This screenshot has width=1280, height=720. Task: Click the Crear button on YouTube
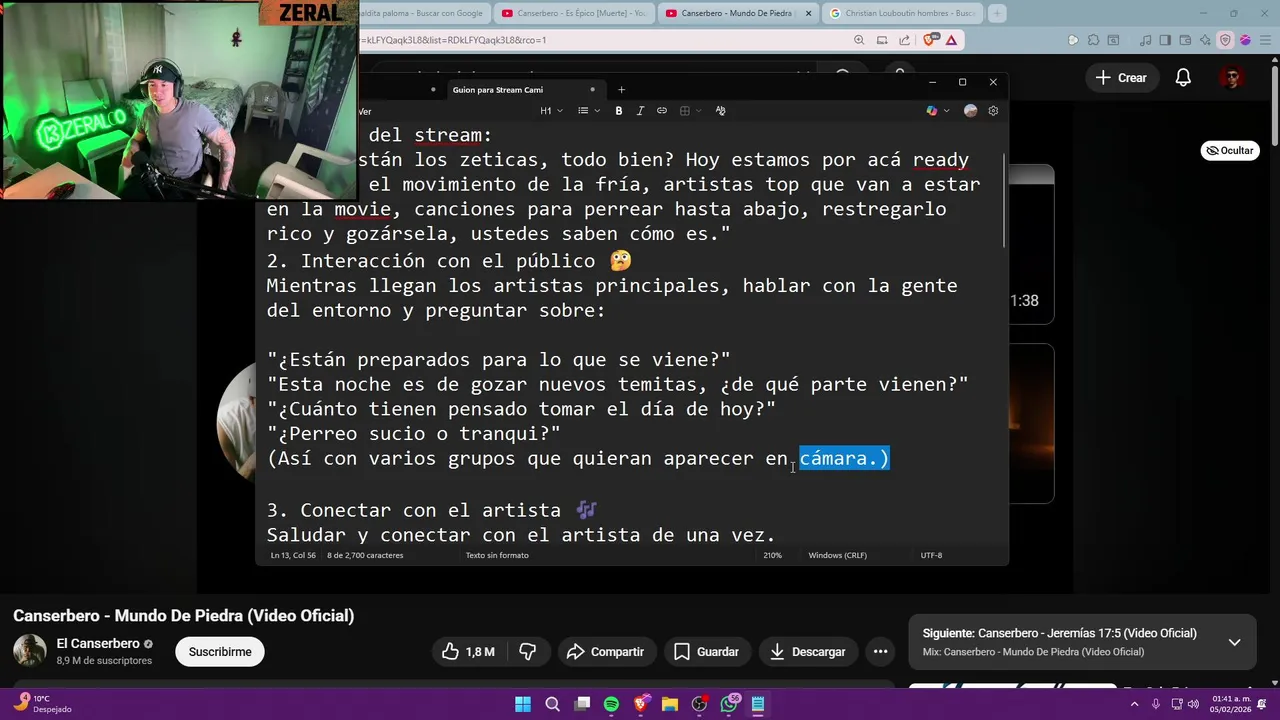pos(1121,78)
